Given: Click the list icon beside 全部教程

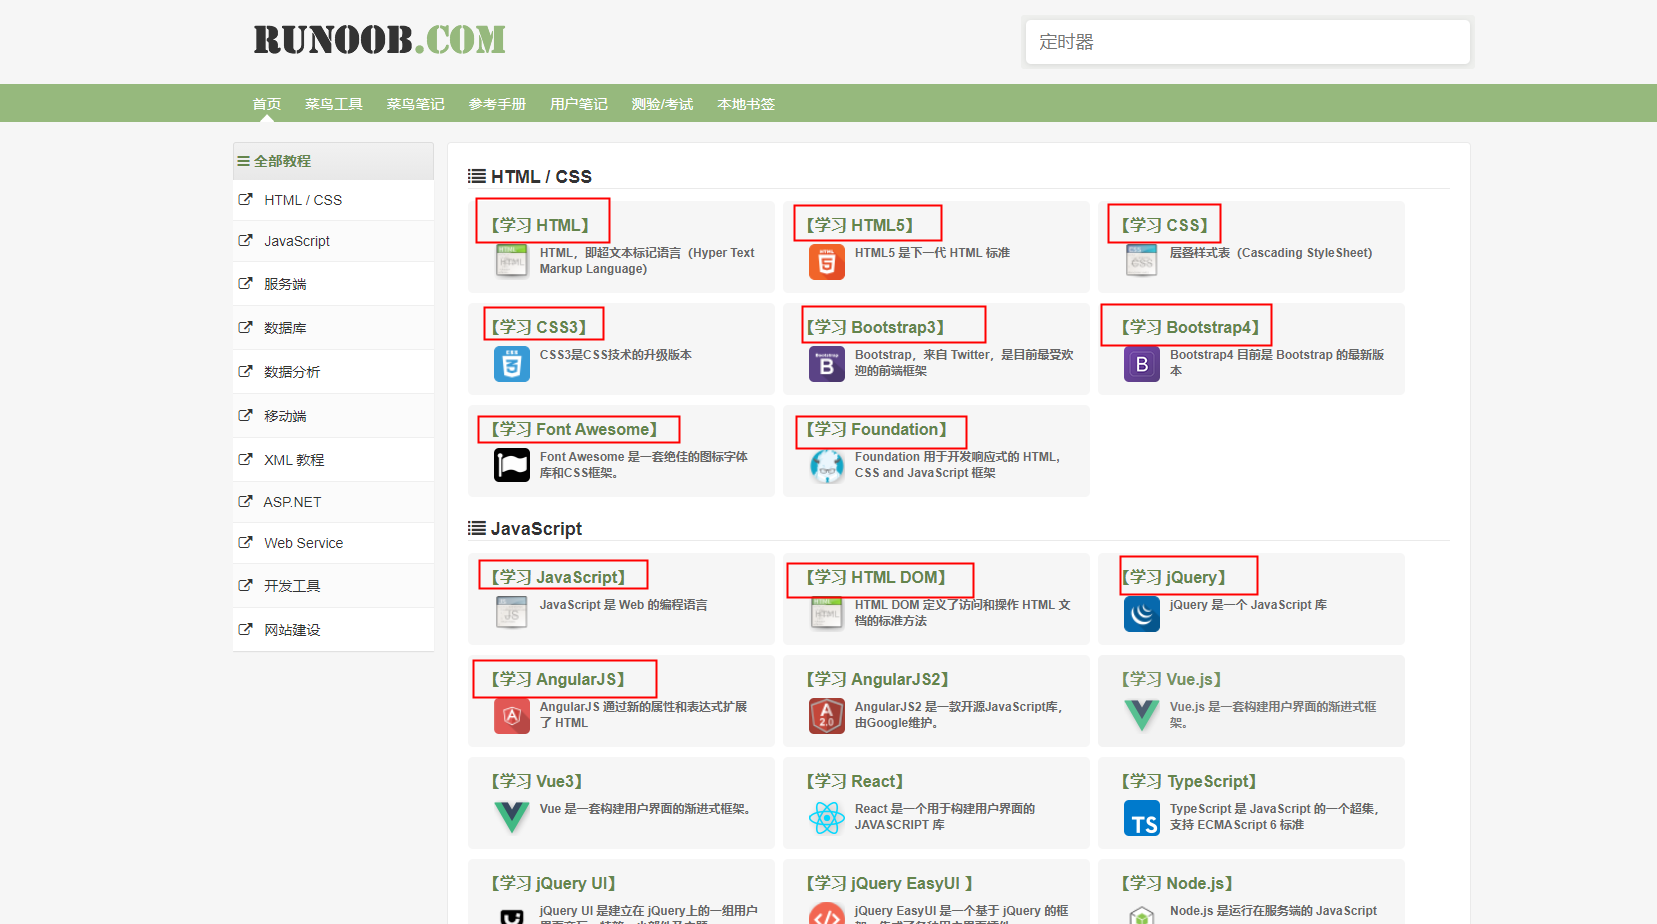Looking at the screenshot, I should click(x=243, y=161).
